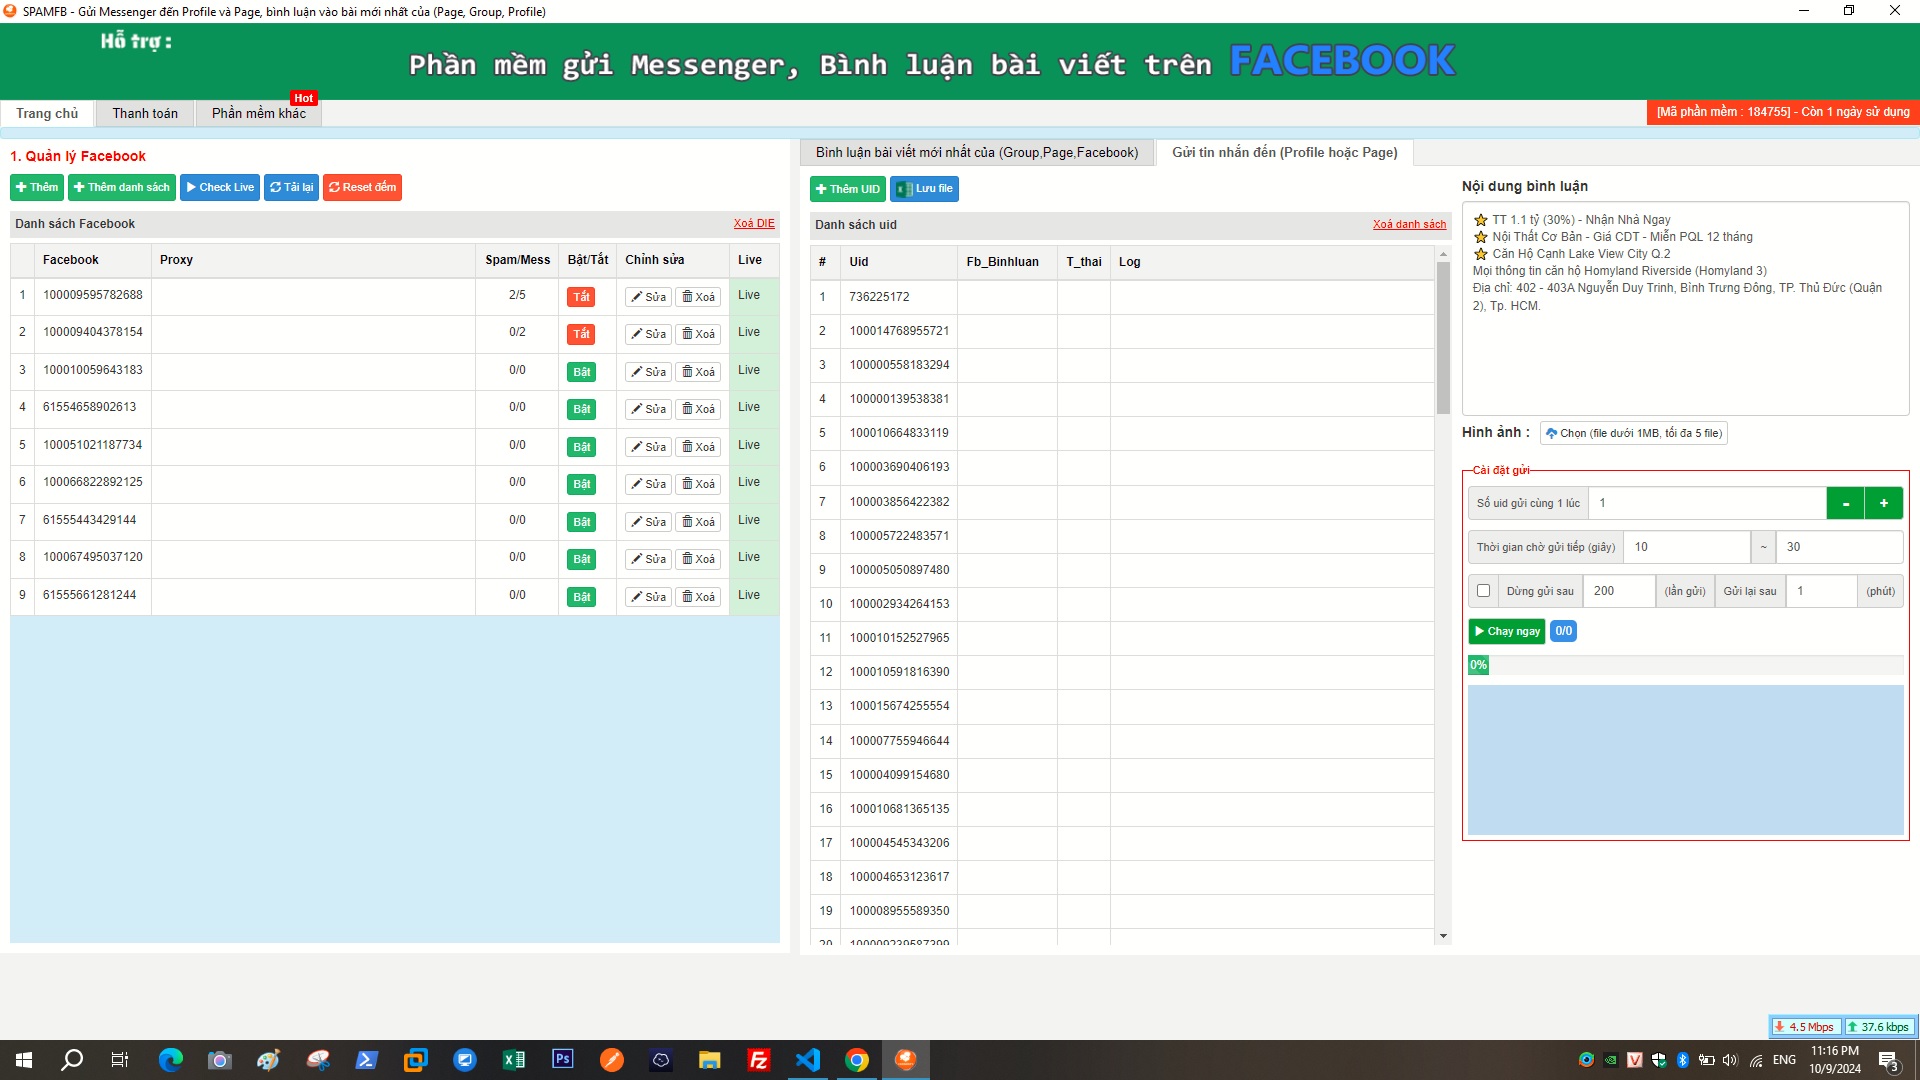The height and width of the screenshot is (1080, 1920).
Task: Click the green Thêm Facebook button
Action: 37,187
